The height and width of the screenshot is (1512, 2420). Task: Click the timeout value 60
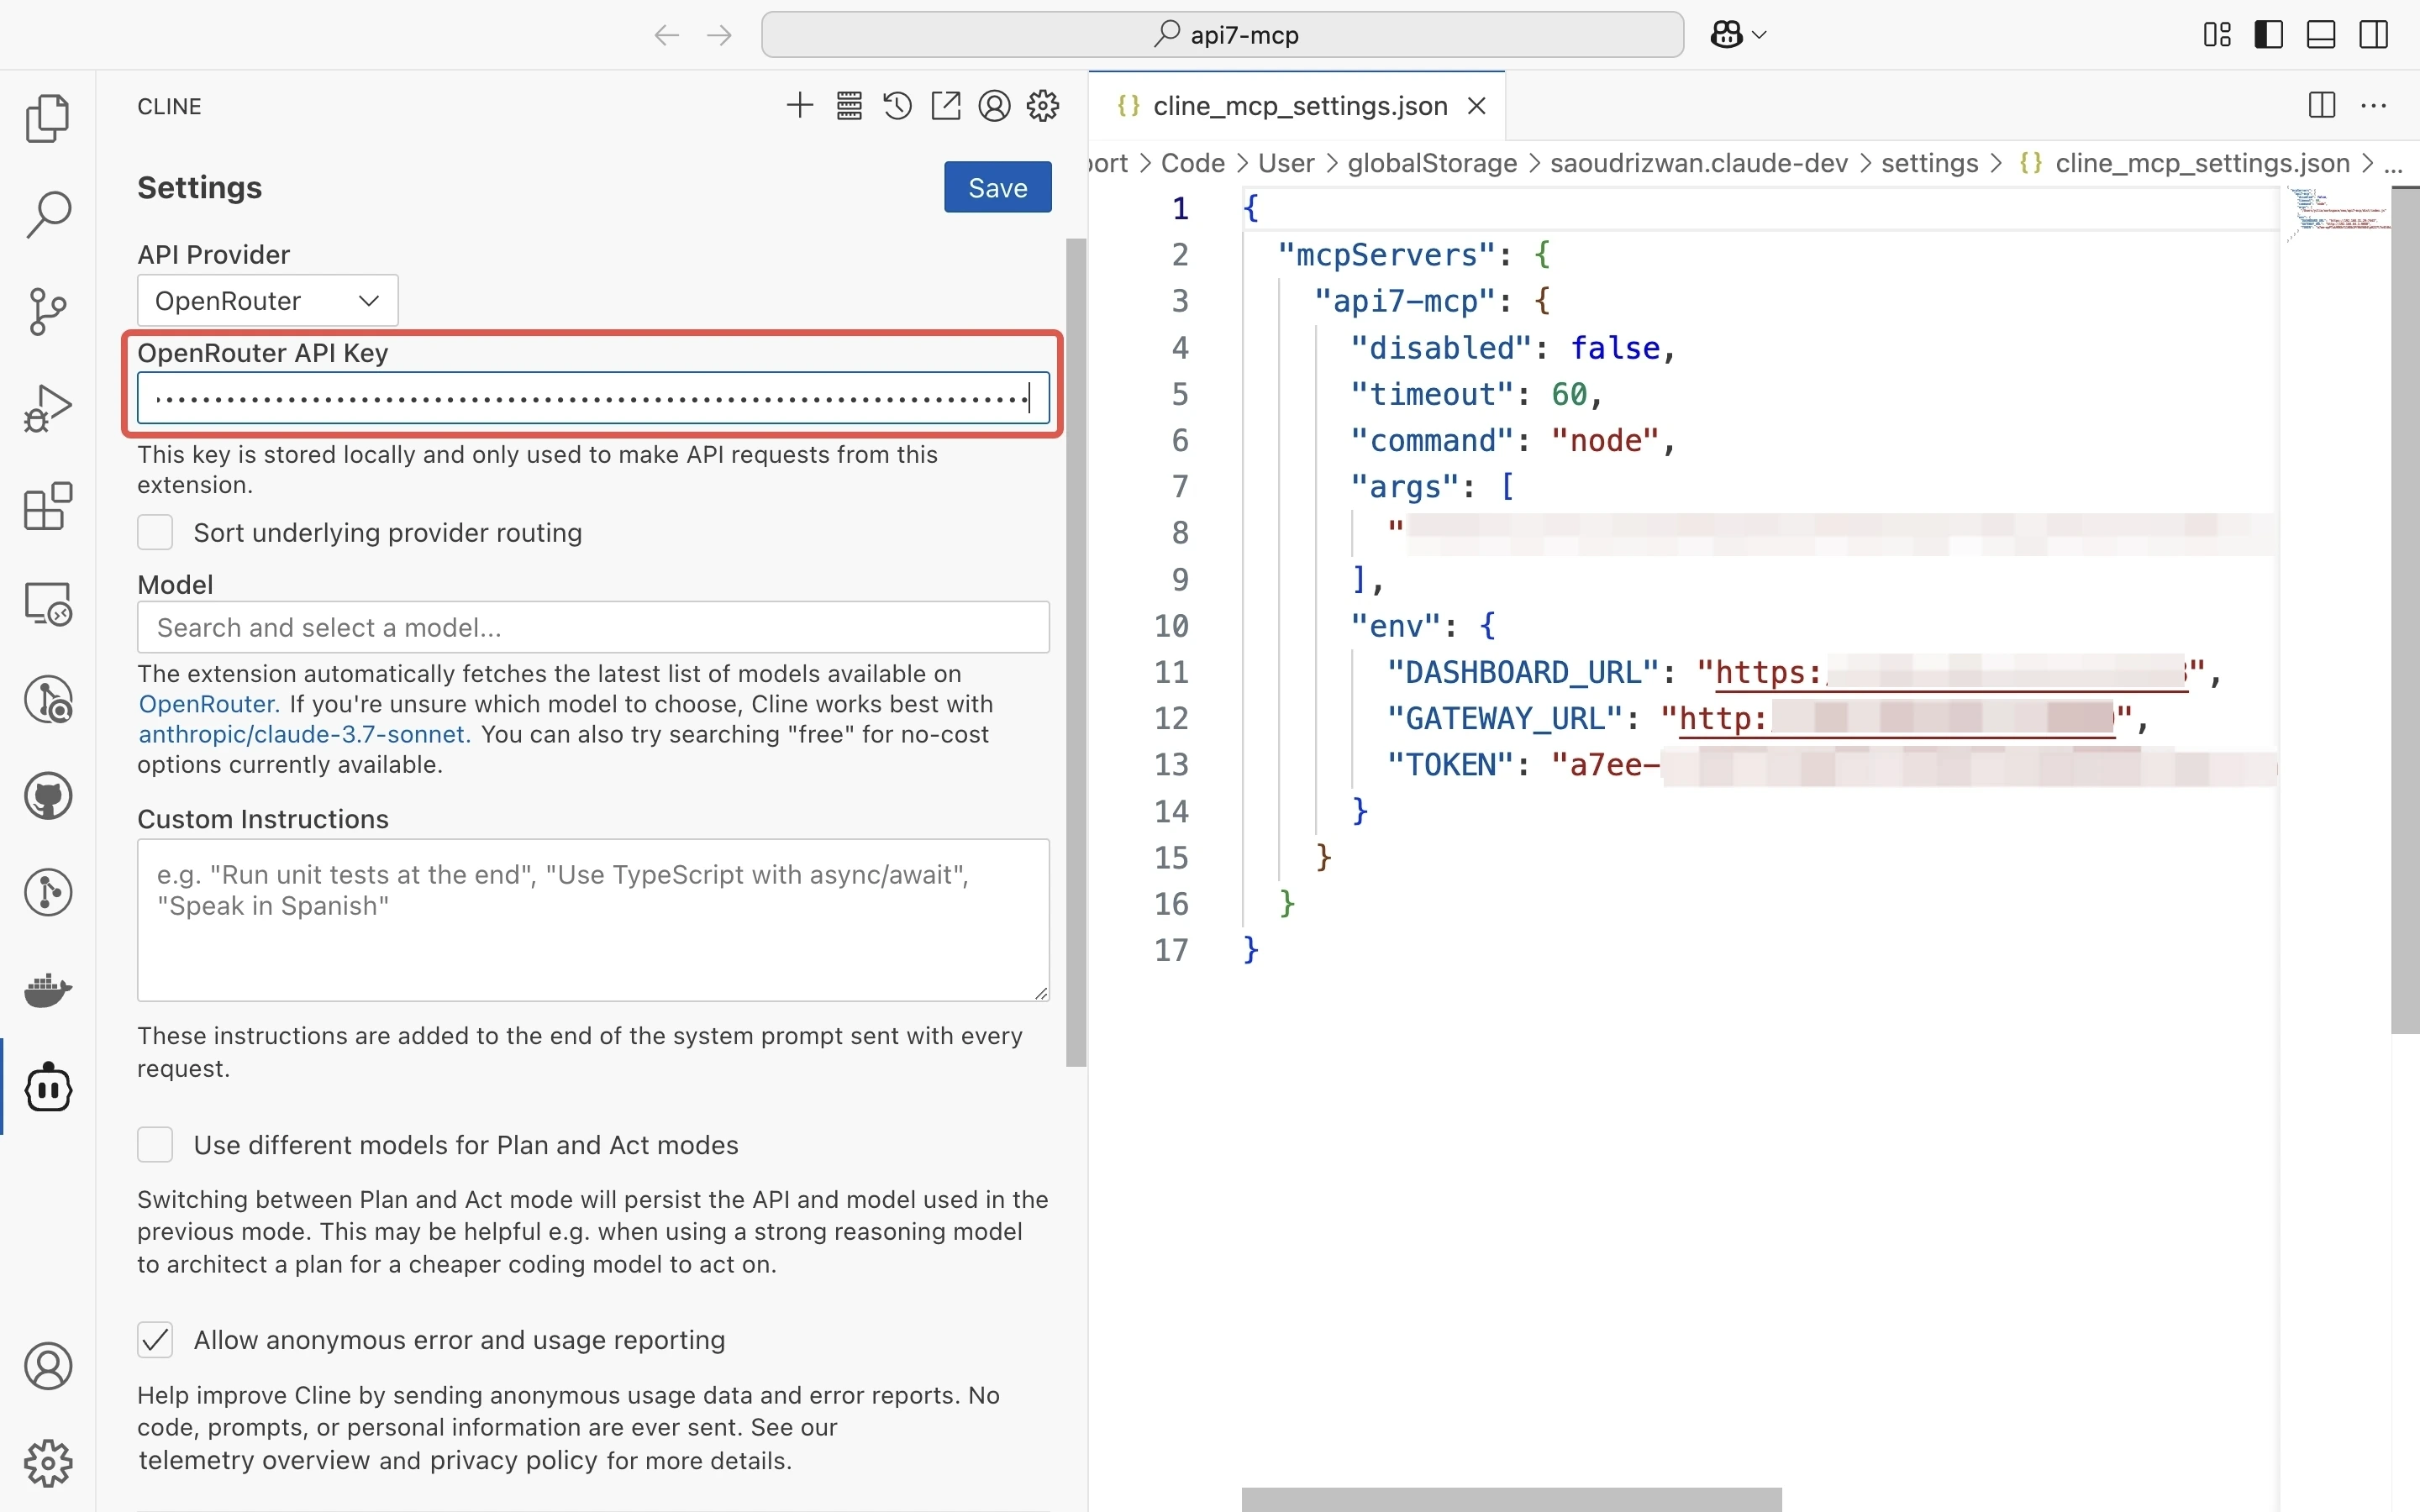pyautogui.click(x=1569, y=394)
